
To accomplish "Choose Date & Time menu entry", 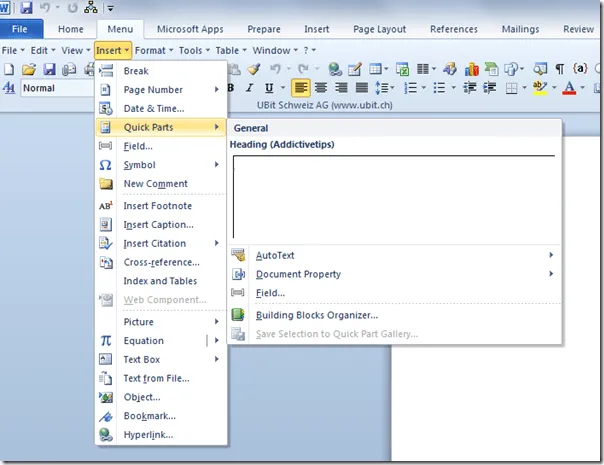I will (x=161, y=109).
